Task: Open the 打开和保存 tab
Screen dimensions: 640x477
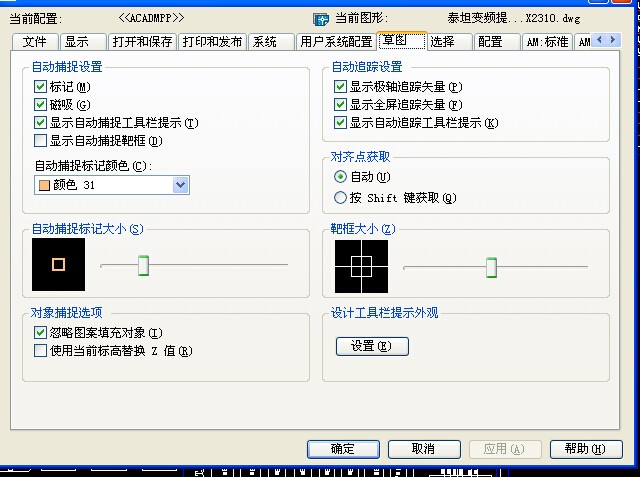Action: pyautogui.click(x=142, y=42)
